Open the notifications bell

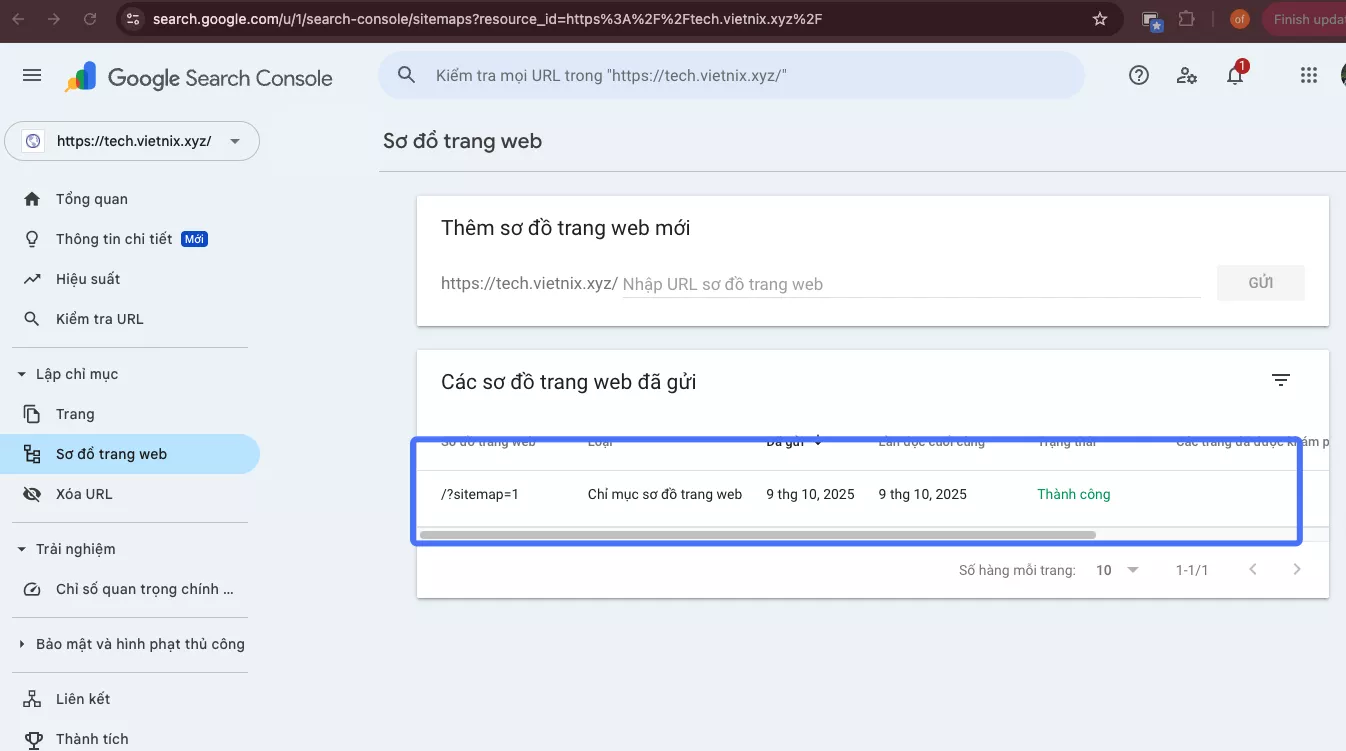click(1235, 75)
